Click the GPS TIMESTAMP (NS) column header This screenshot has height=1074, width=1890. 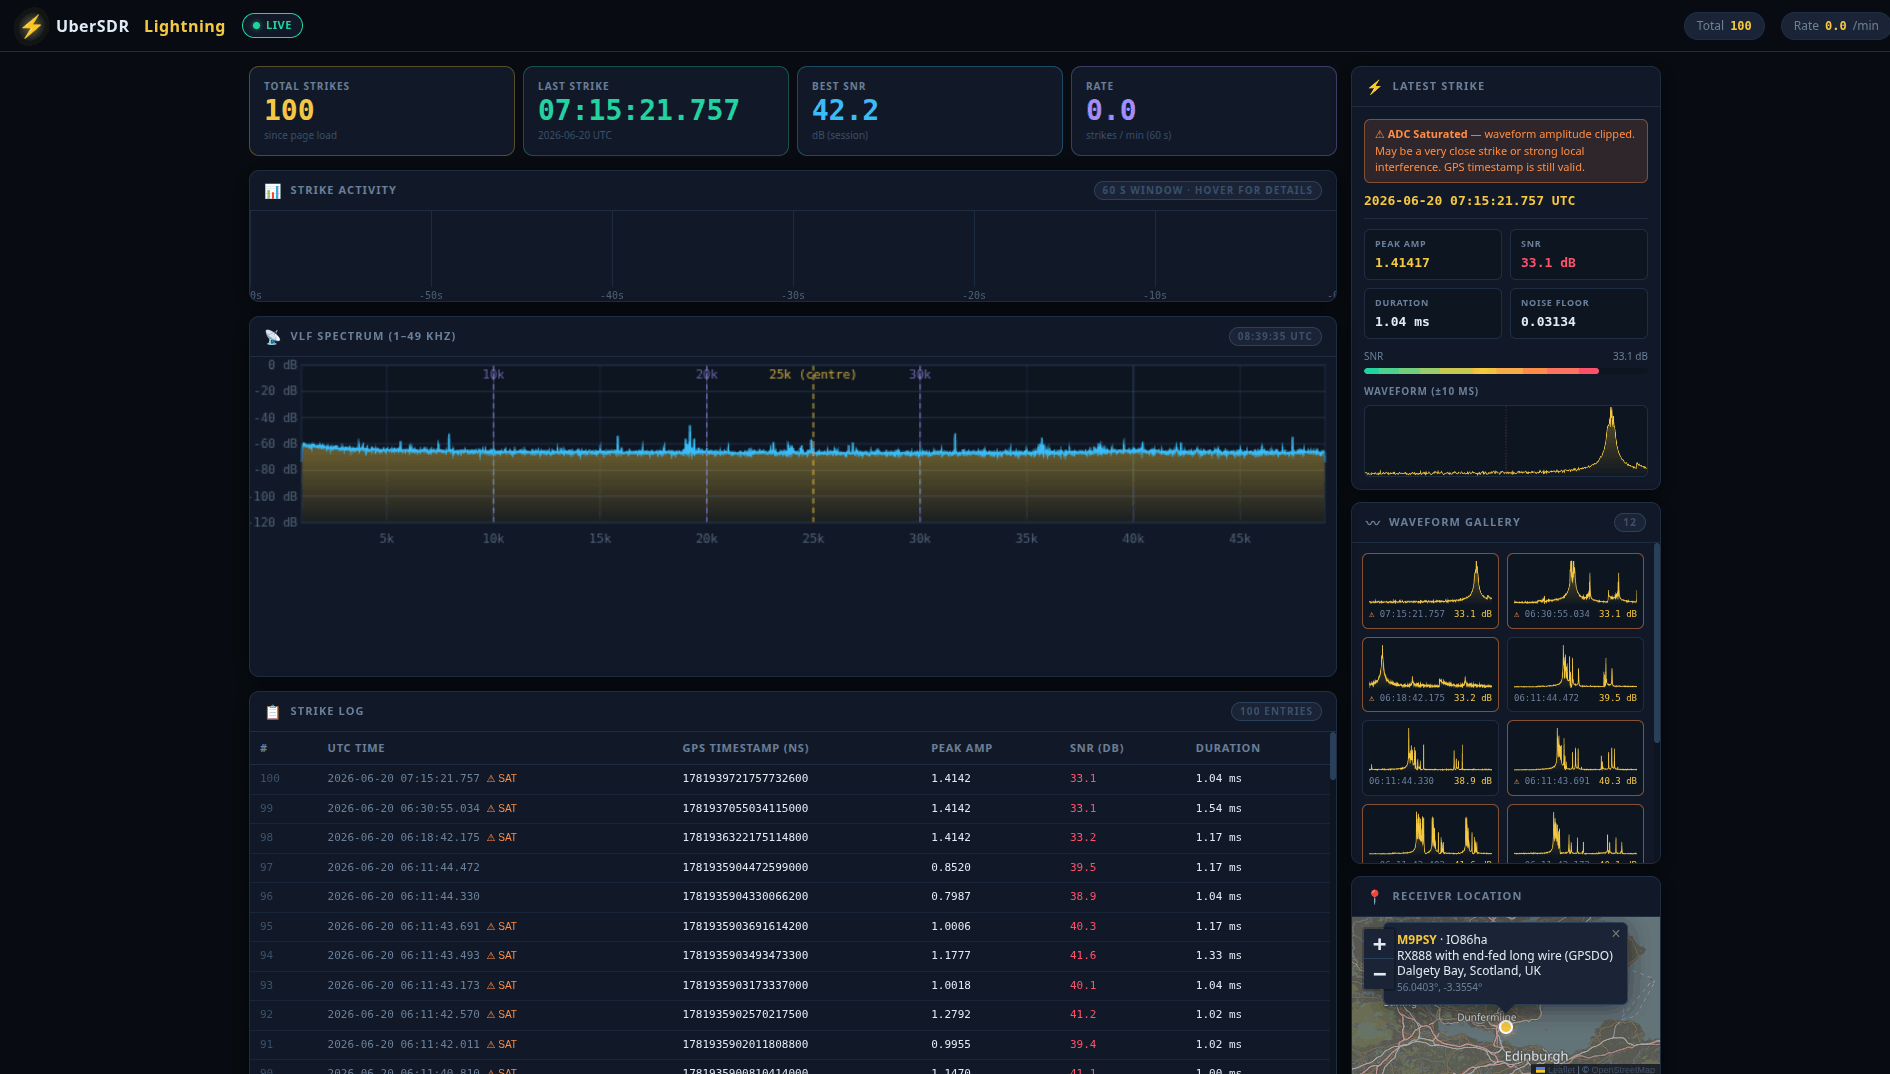(745, 748)
